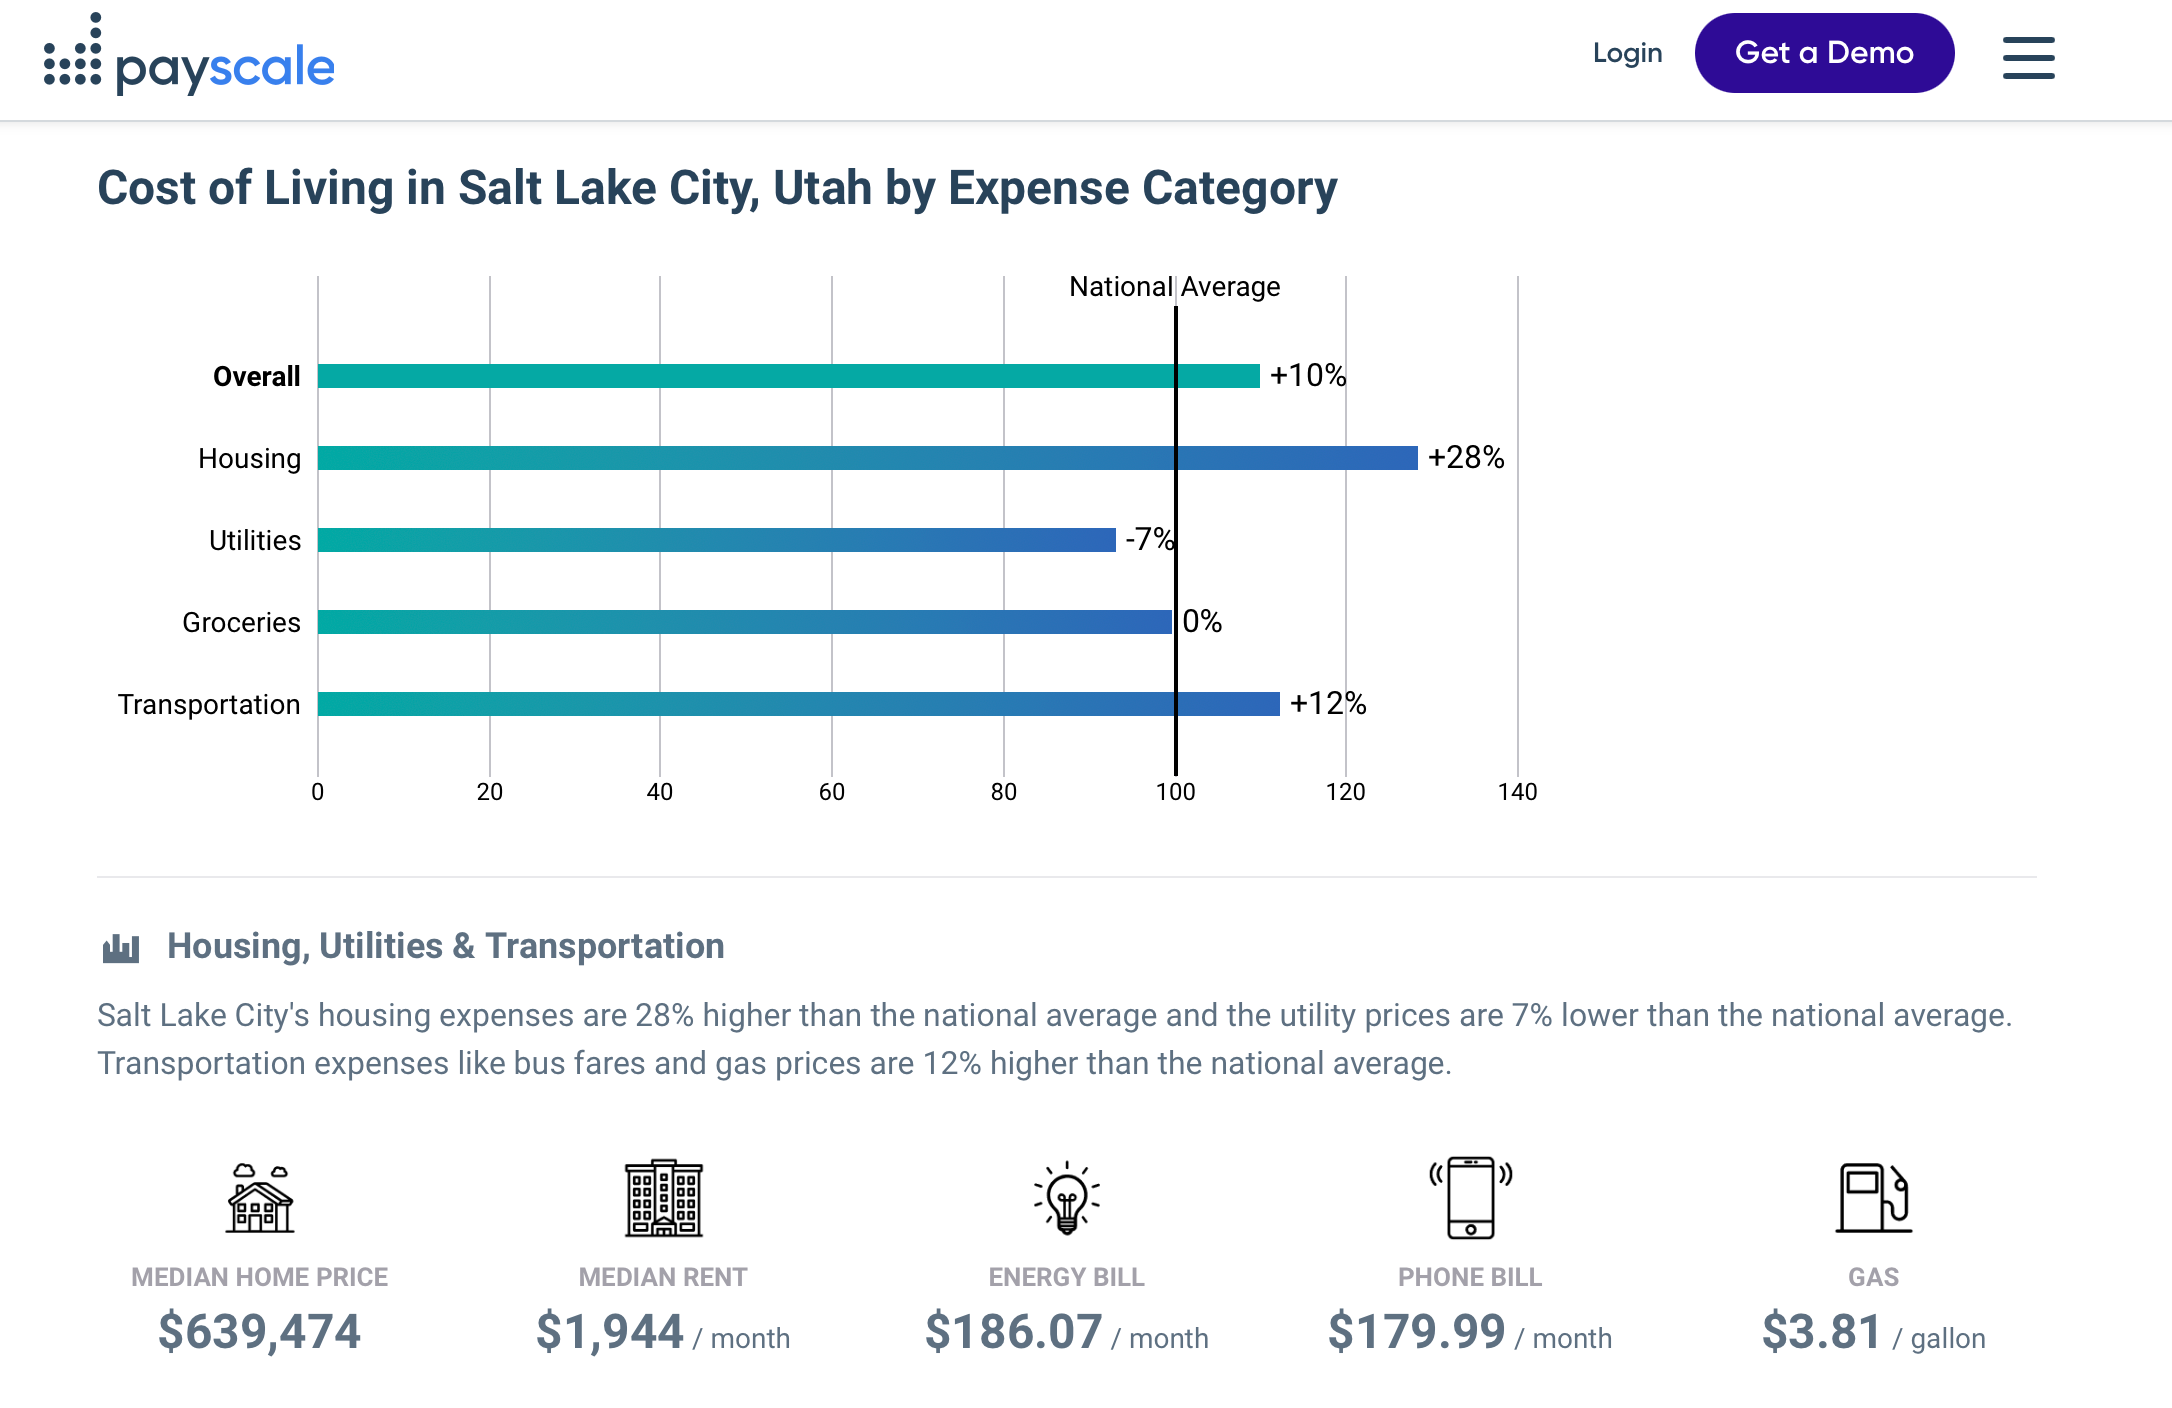
Task: Click the $1,944 median rent value
Action: click(610, 1332)
